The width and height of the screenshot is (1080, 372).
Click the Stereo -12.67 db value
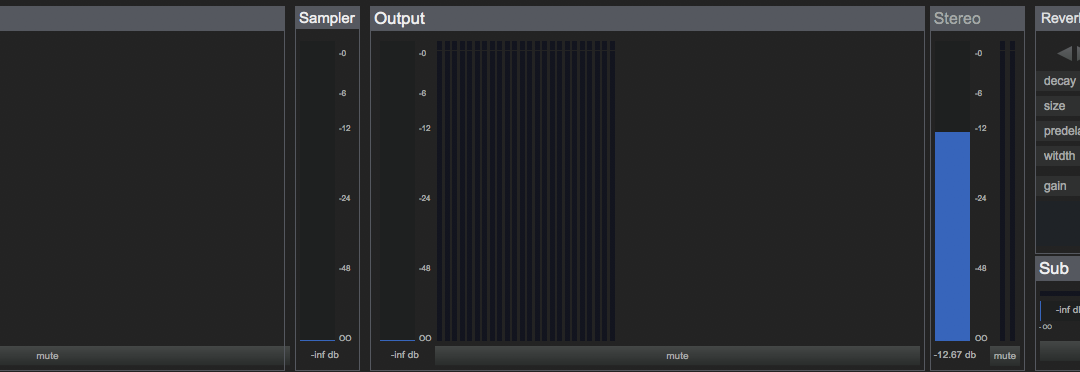[955, 355]
